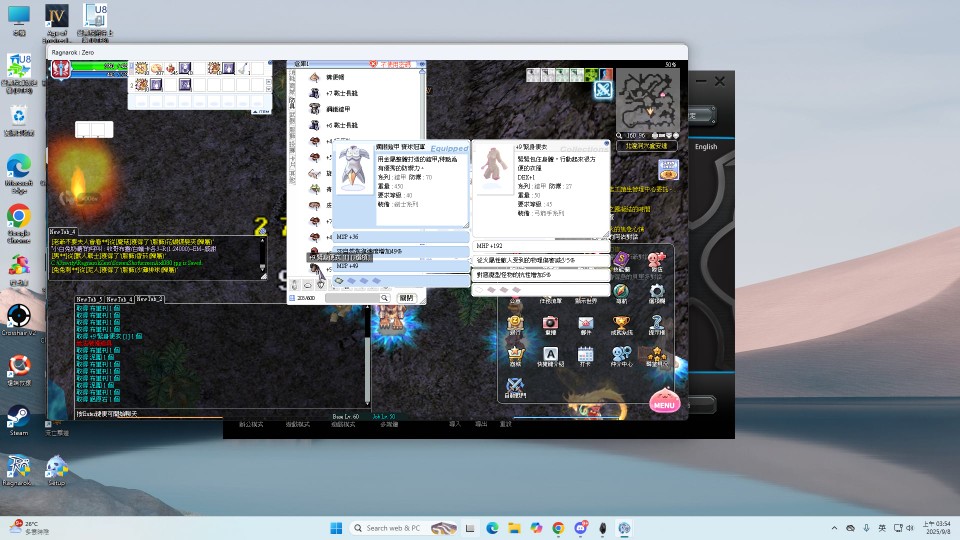
Task: Switch to the consumables tab in inventory sidebar
Action: (x=293, y=77)
